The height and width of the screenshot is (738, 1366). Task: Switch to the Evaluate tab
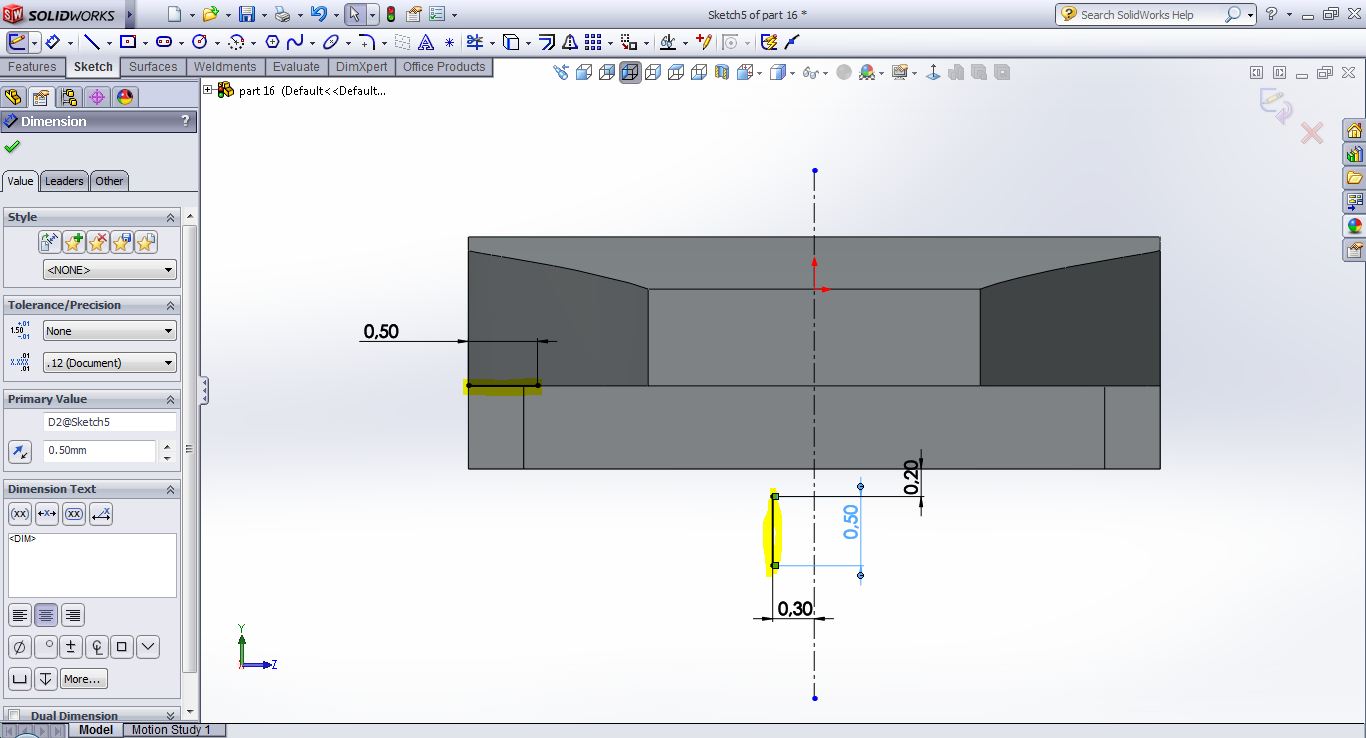pos(296,67)
